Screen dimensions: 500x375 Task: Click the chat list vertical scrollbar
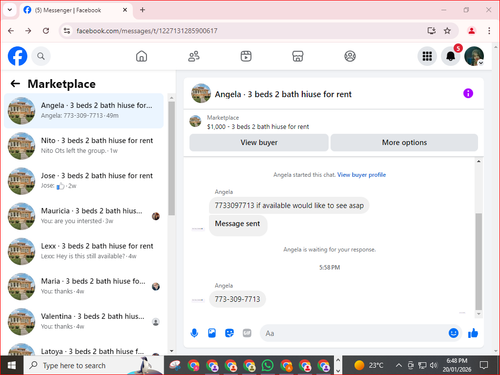click(x=171, y=158)
